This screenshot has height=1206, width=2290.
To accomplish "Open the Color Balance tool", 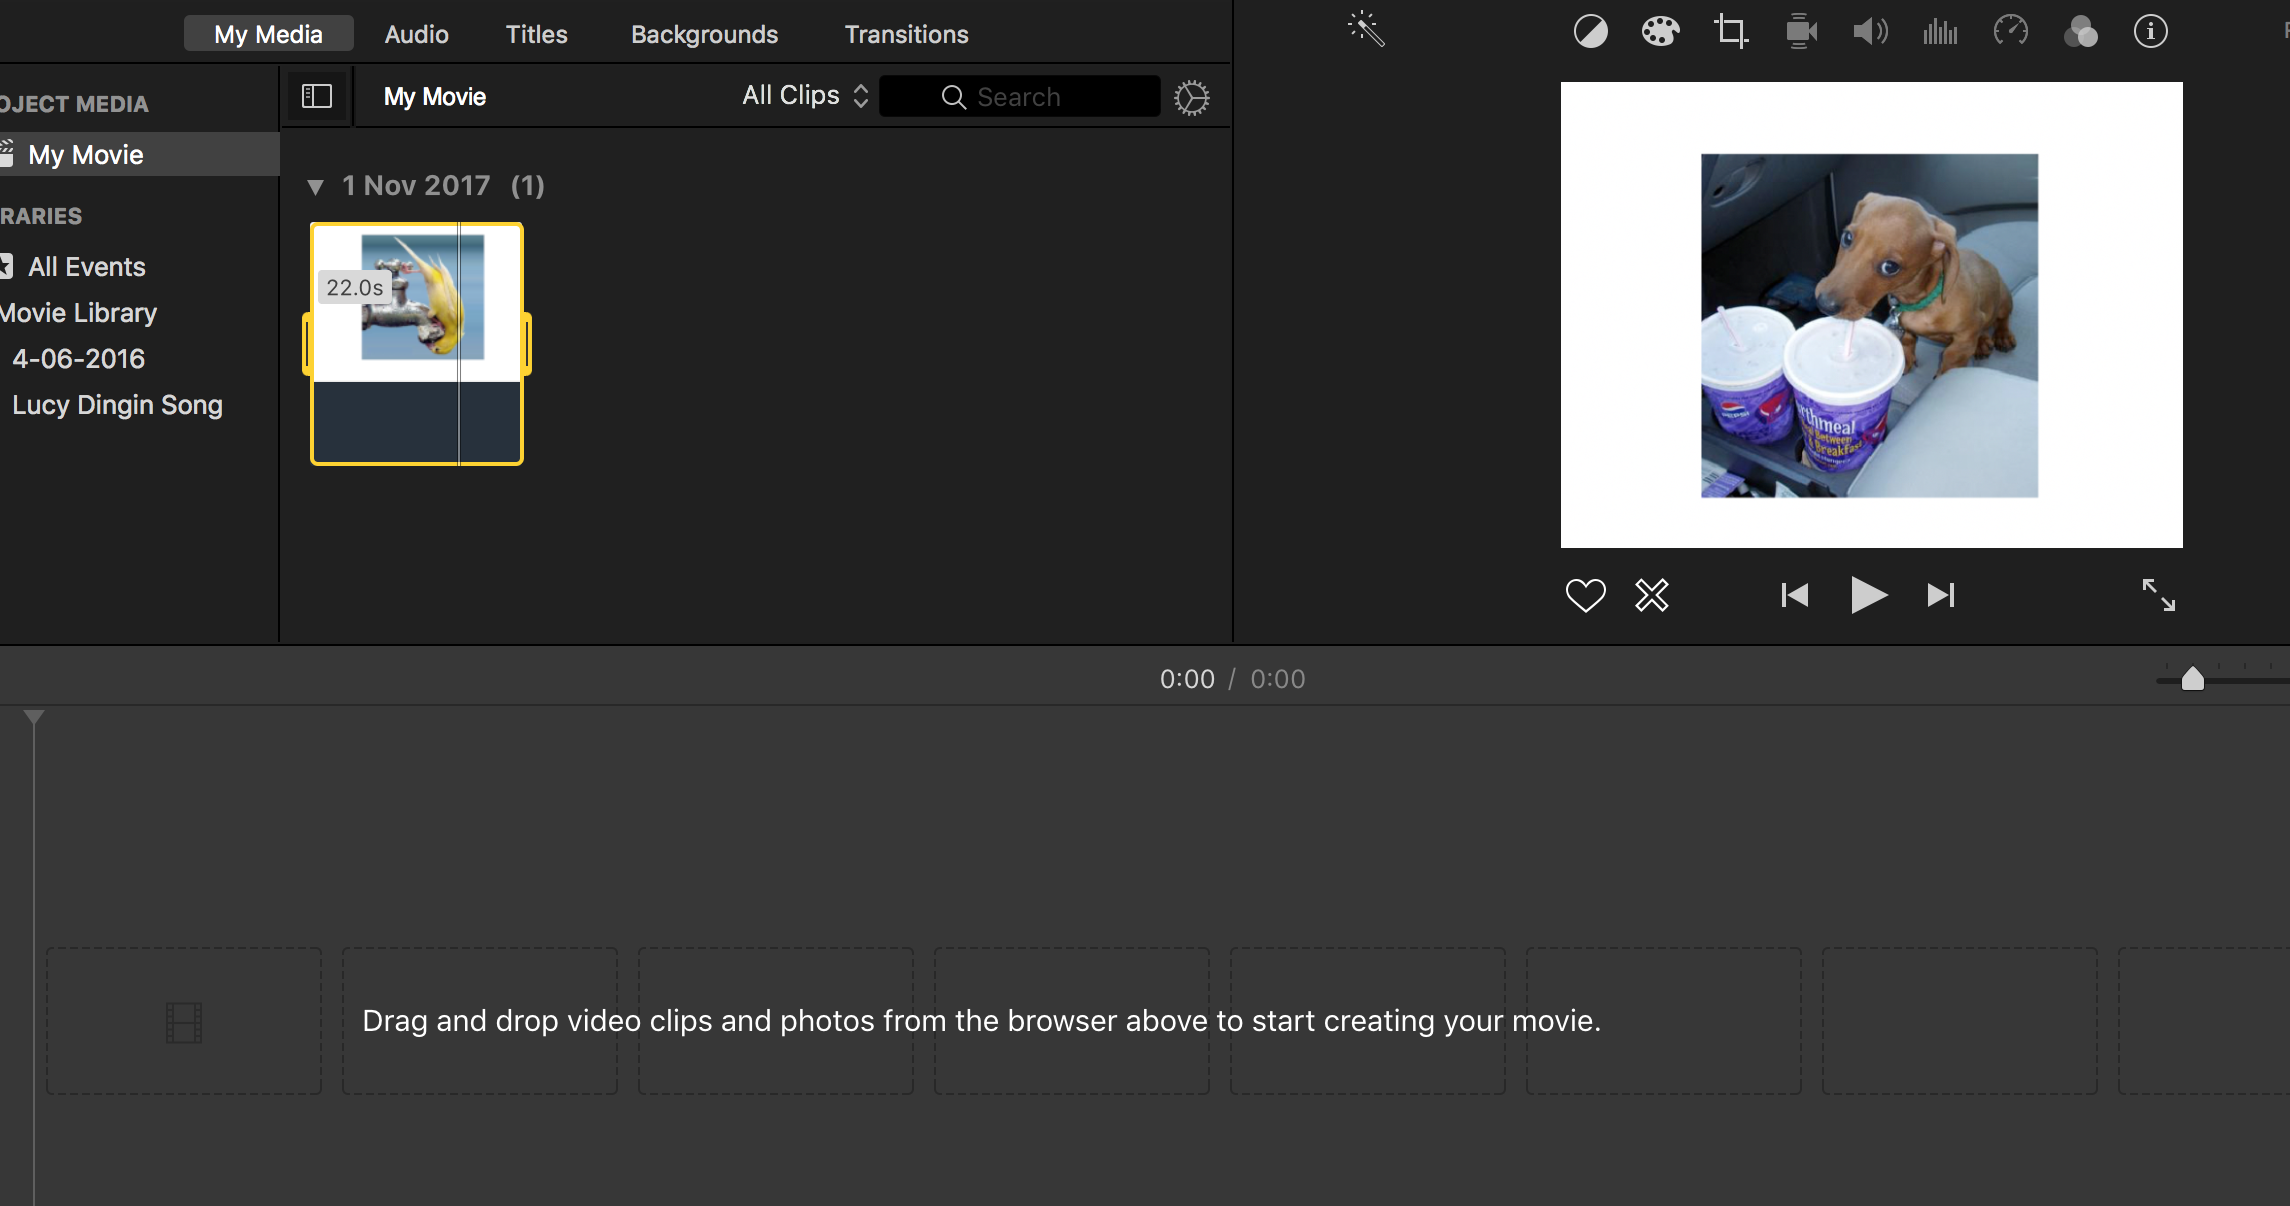I will [x=1590, y=32].
